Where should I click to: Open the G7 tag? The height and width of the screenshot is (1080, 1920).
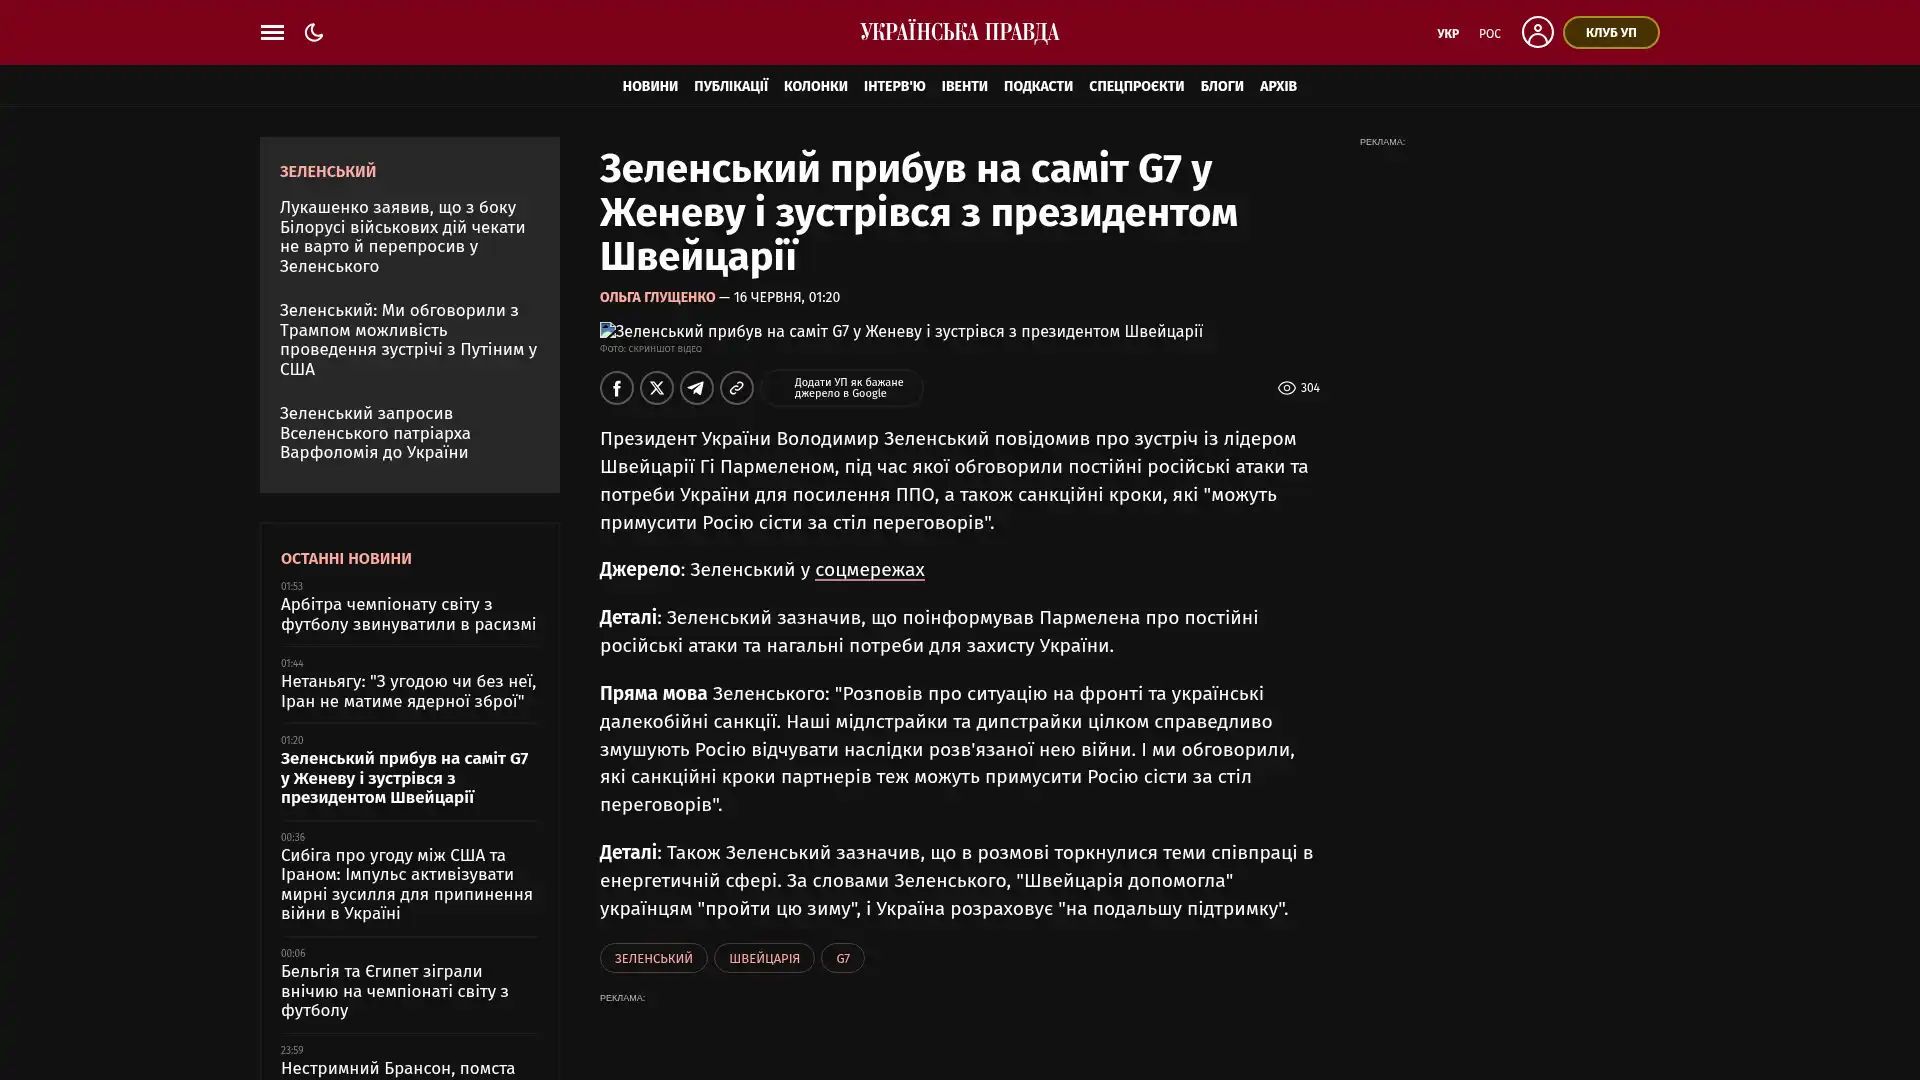(842, 958)
